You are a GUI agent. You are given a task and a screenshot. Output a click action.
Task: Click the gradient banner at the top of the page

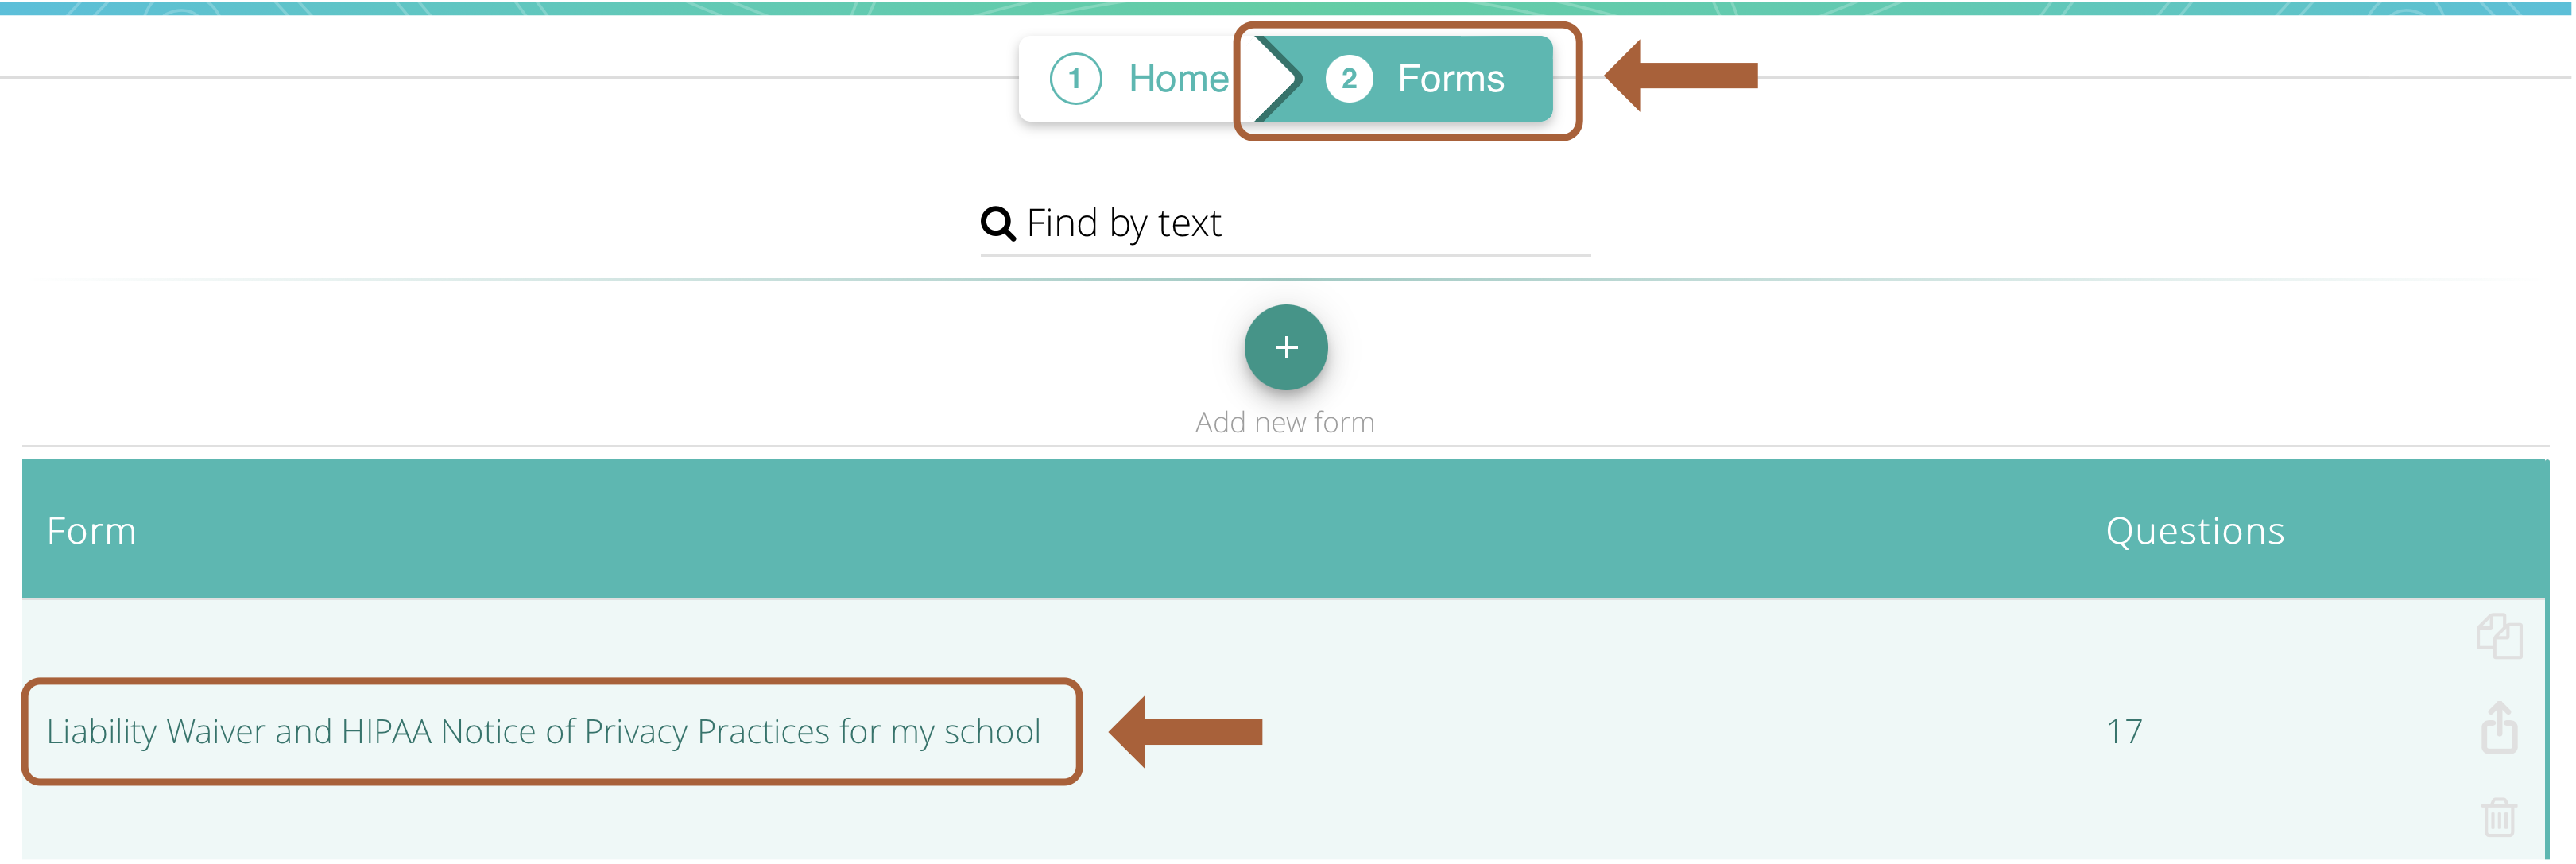click(x=1288, y=7)
